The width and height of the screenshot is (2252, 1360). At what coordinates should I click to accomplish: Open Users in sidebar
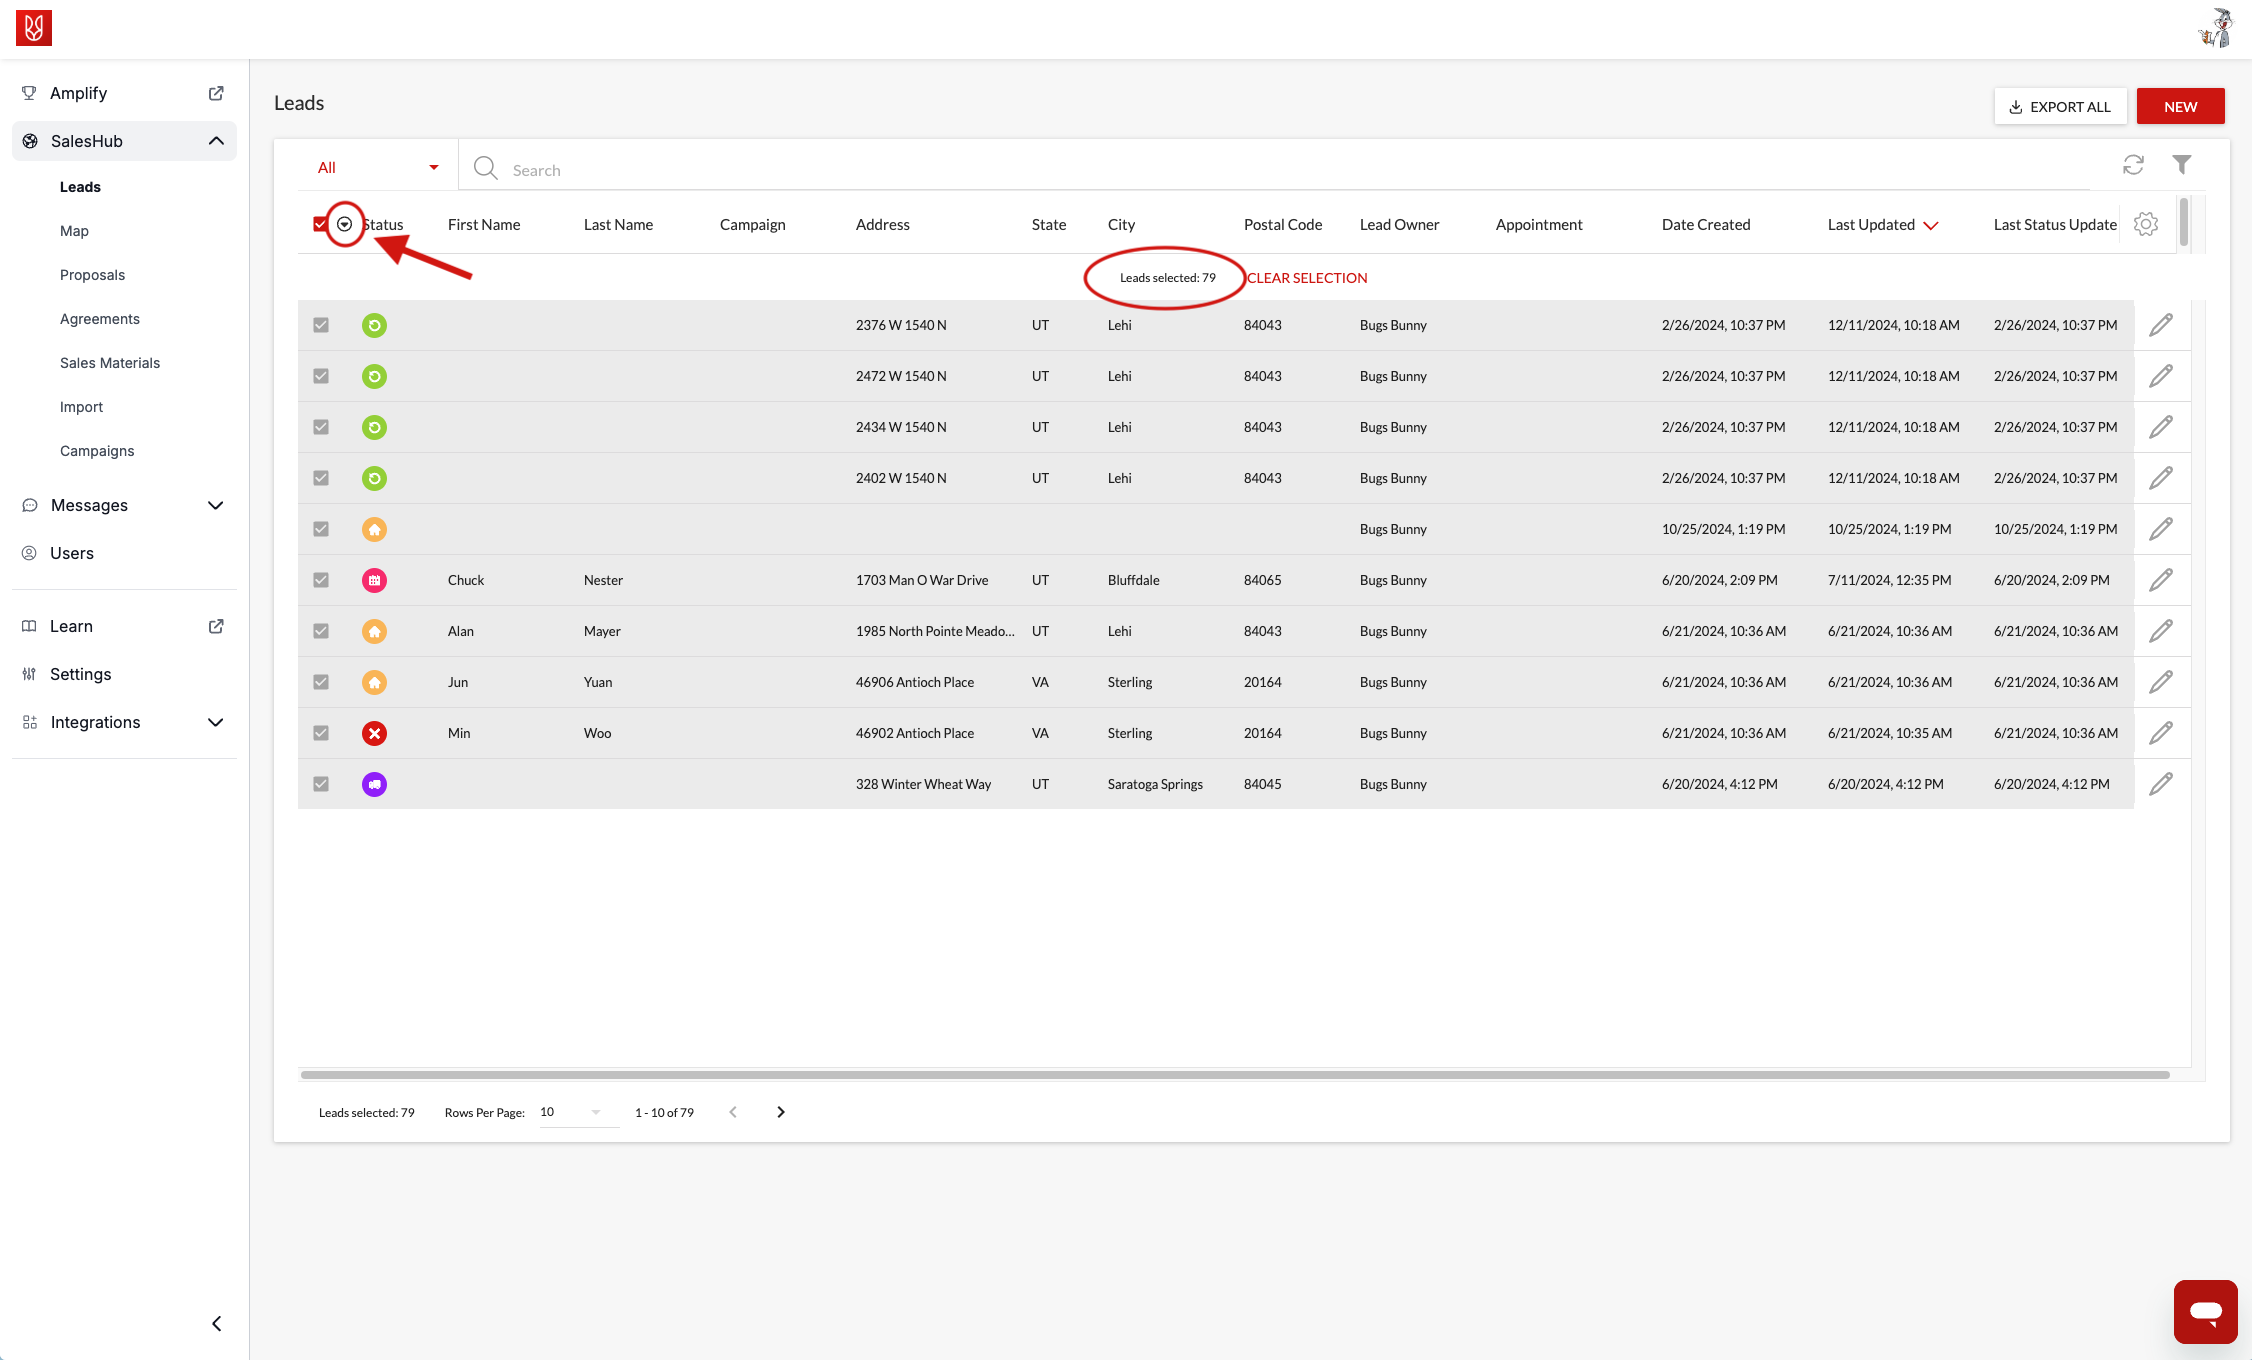[72, 553]
